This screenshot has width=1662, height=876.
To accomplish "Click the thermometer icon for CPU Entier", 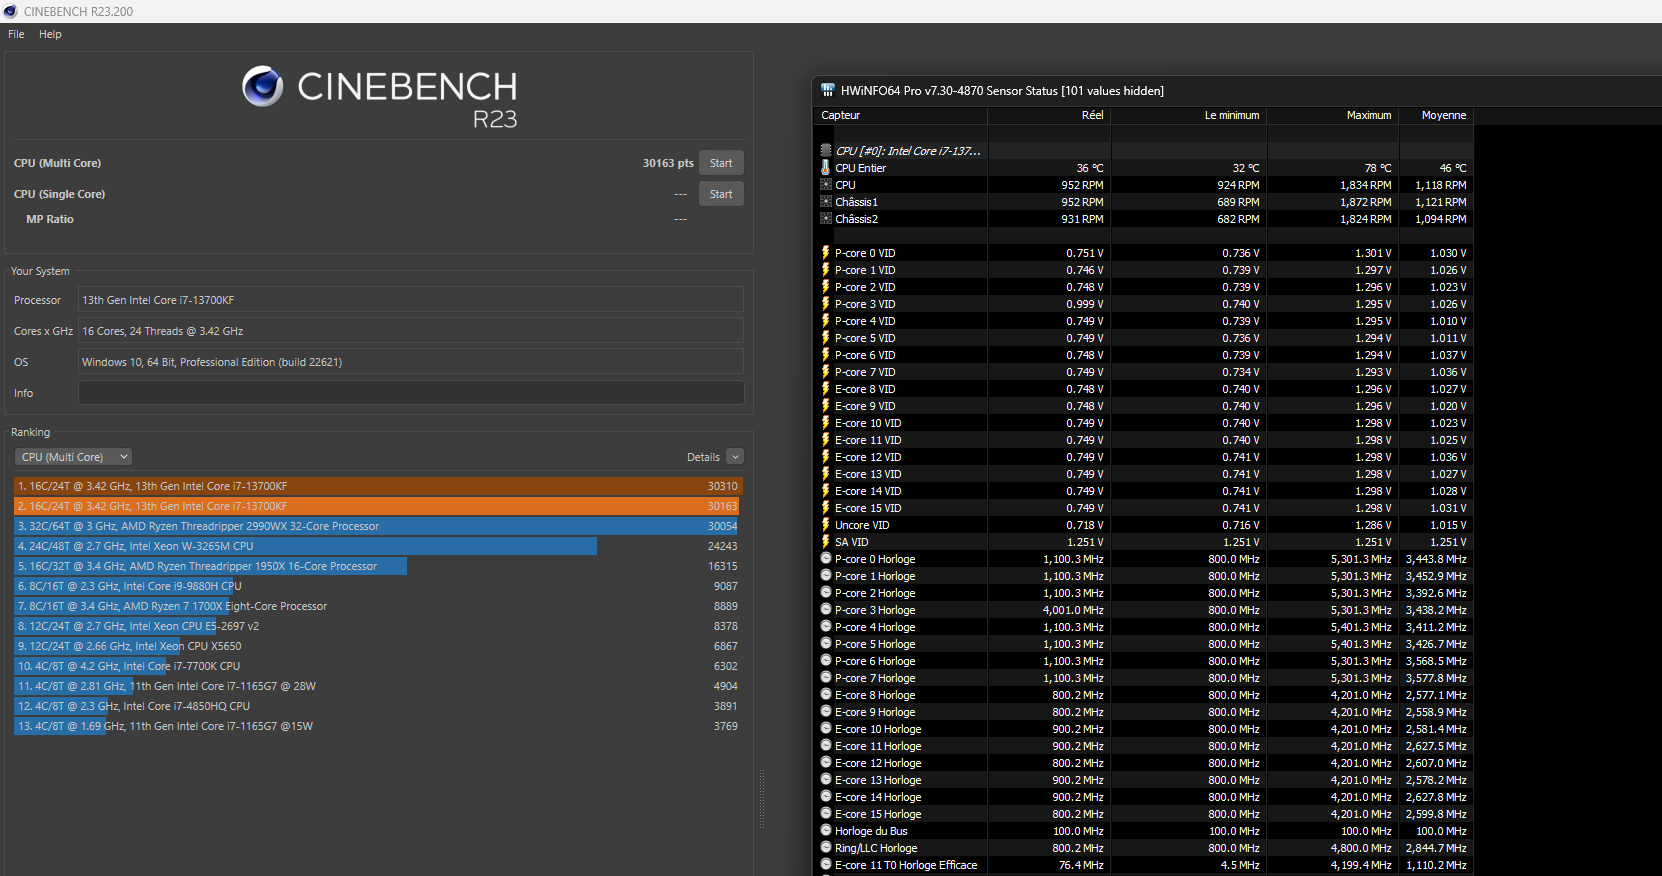I will click(x=826, y=168).
